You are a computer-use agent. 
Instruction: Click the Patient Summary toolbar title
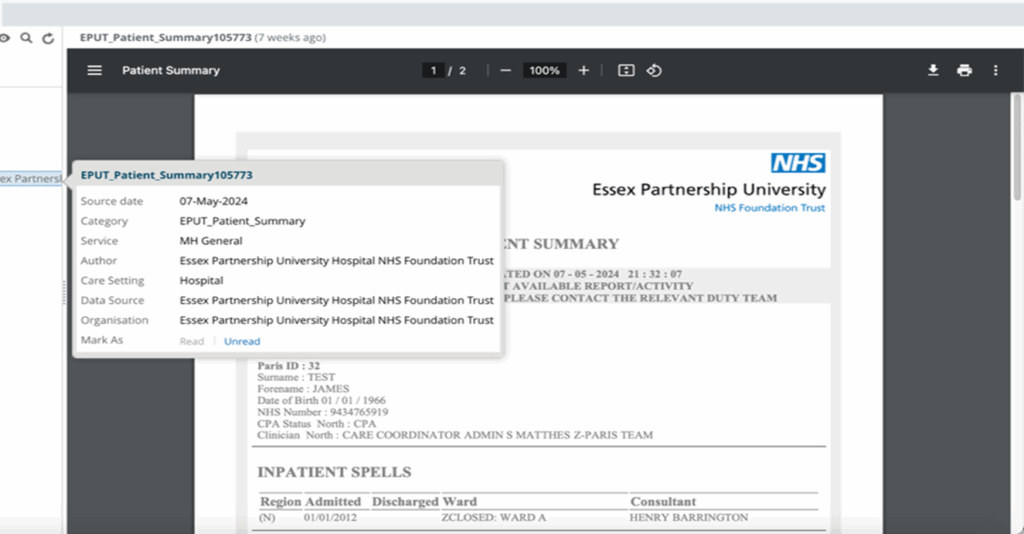[170, 70]
